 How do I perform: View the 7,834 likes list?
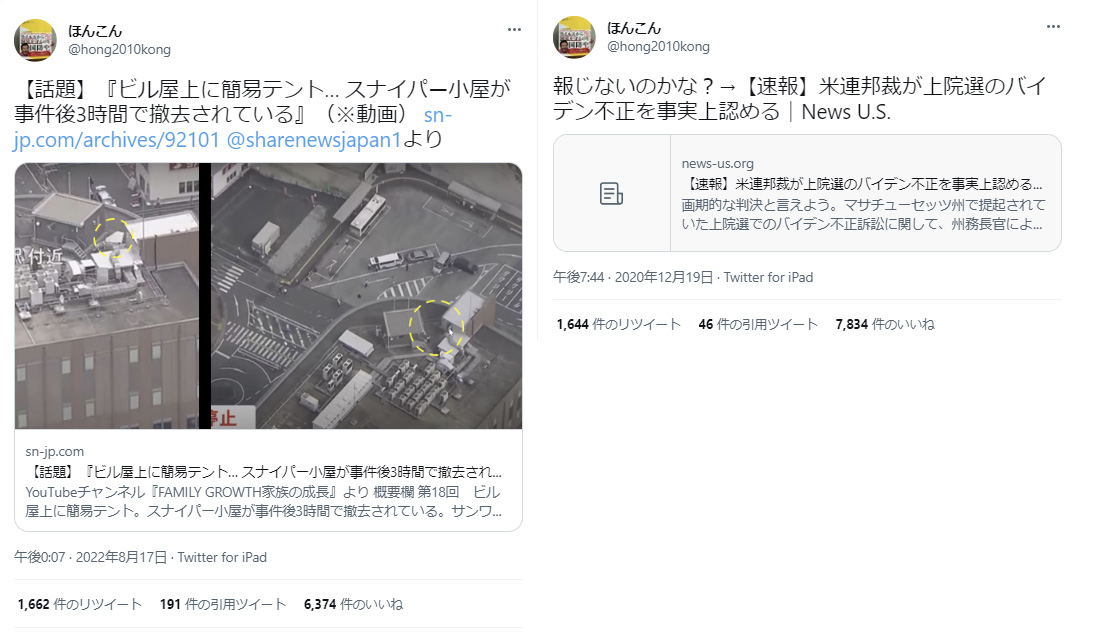(x=885, y=324)
